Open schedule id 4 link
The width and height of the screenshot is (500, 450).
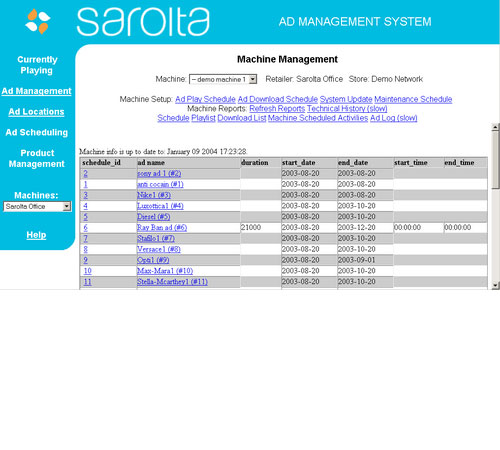[86, 206]
